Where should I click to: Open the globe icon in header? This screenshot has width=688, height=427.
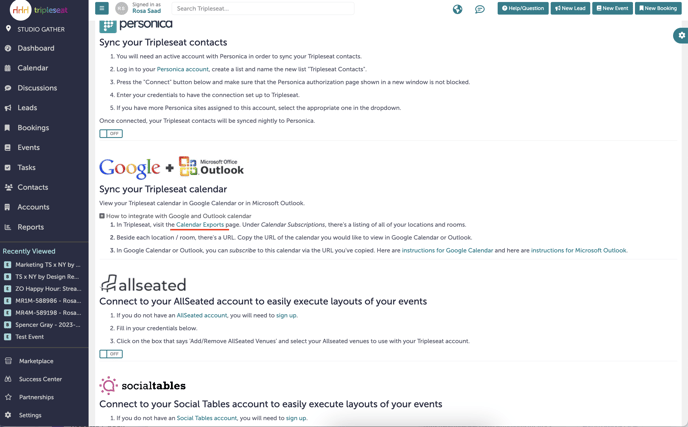click(x=457, y=9)
